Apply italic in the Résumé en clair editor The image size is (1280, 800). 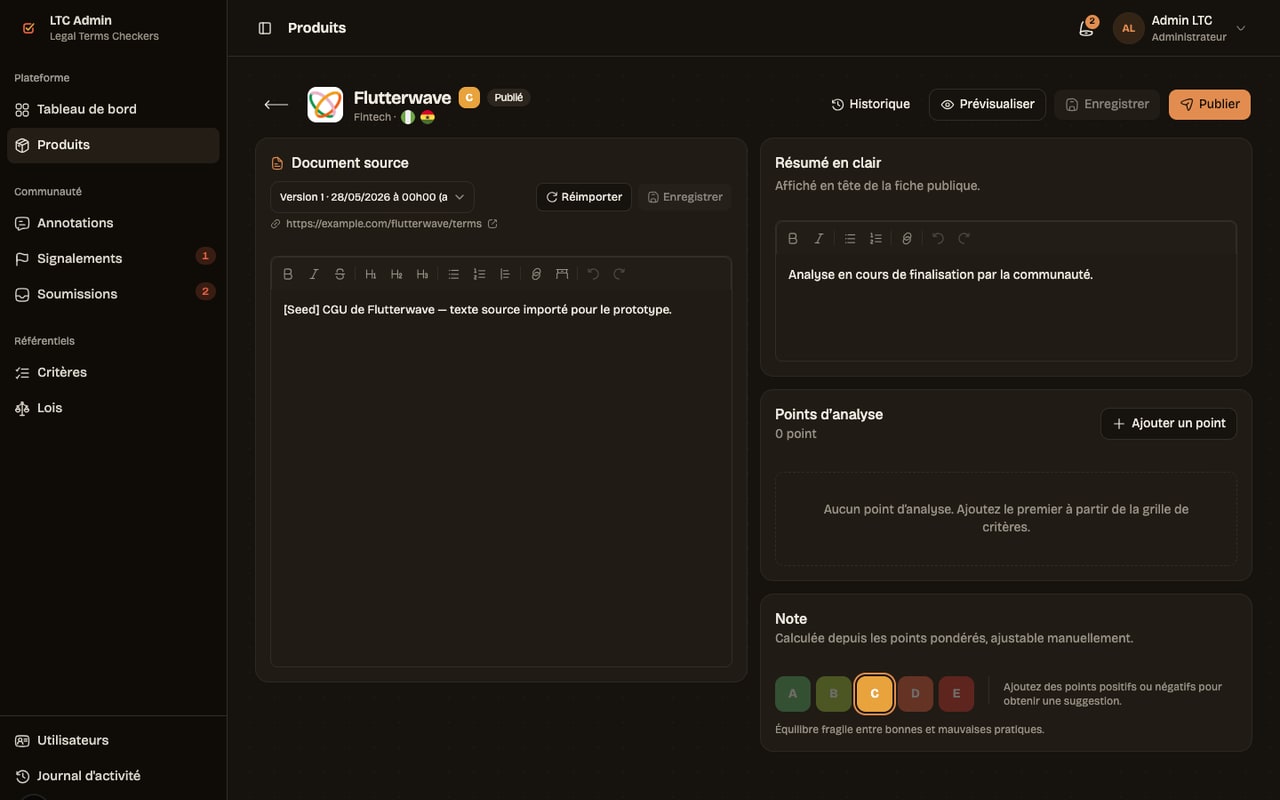tap(819, 239)
